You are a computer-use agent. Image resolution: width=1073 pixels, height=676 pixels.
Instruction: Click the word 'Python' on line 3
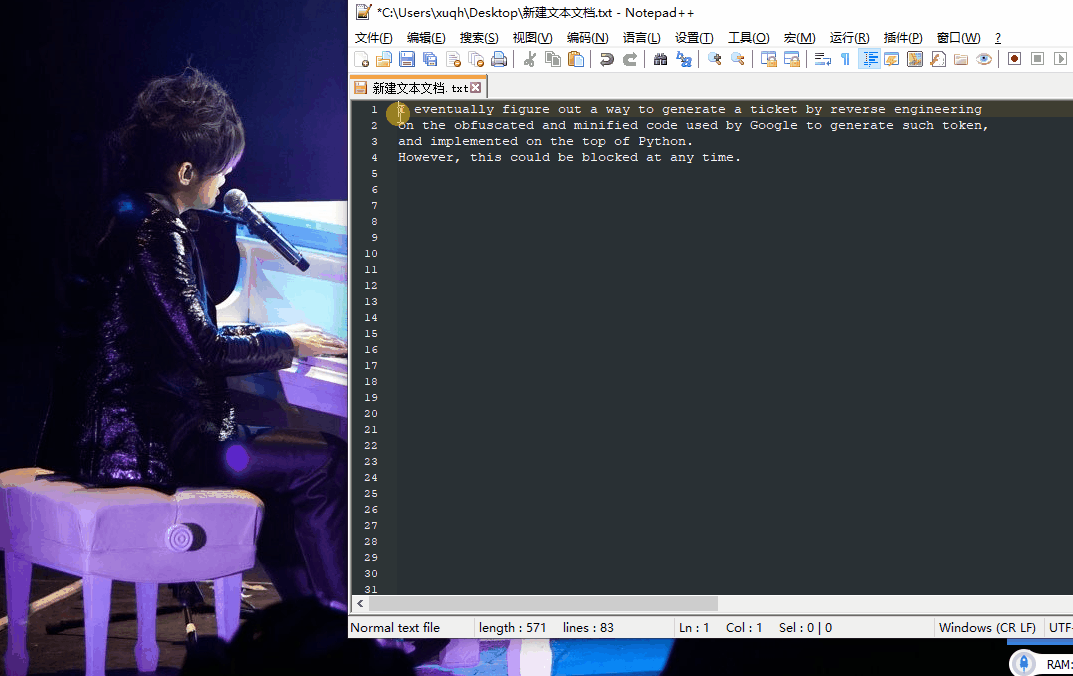pyautogui.click(x=662, y=141)
